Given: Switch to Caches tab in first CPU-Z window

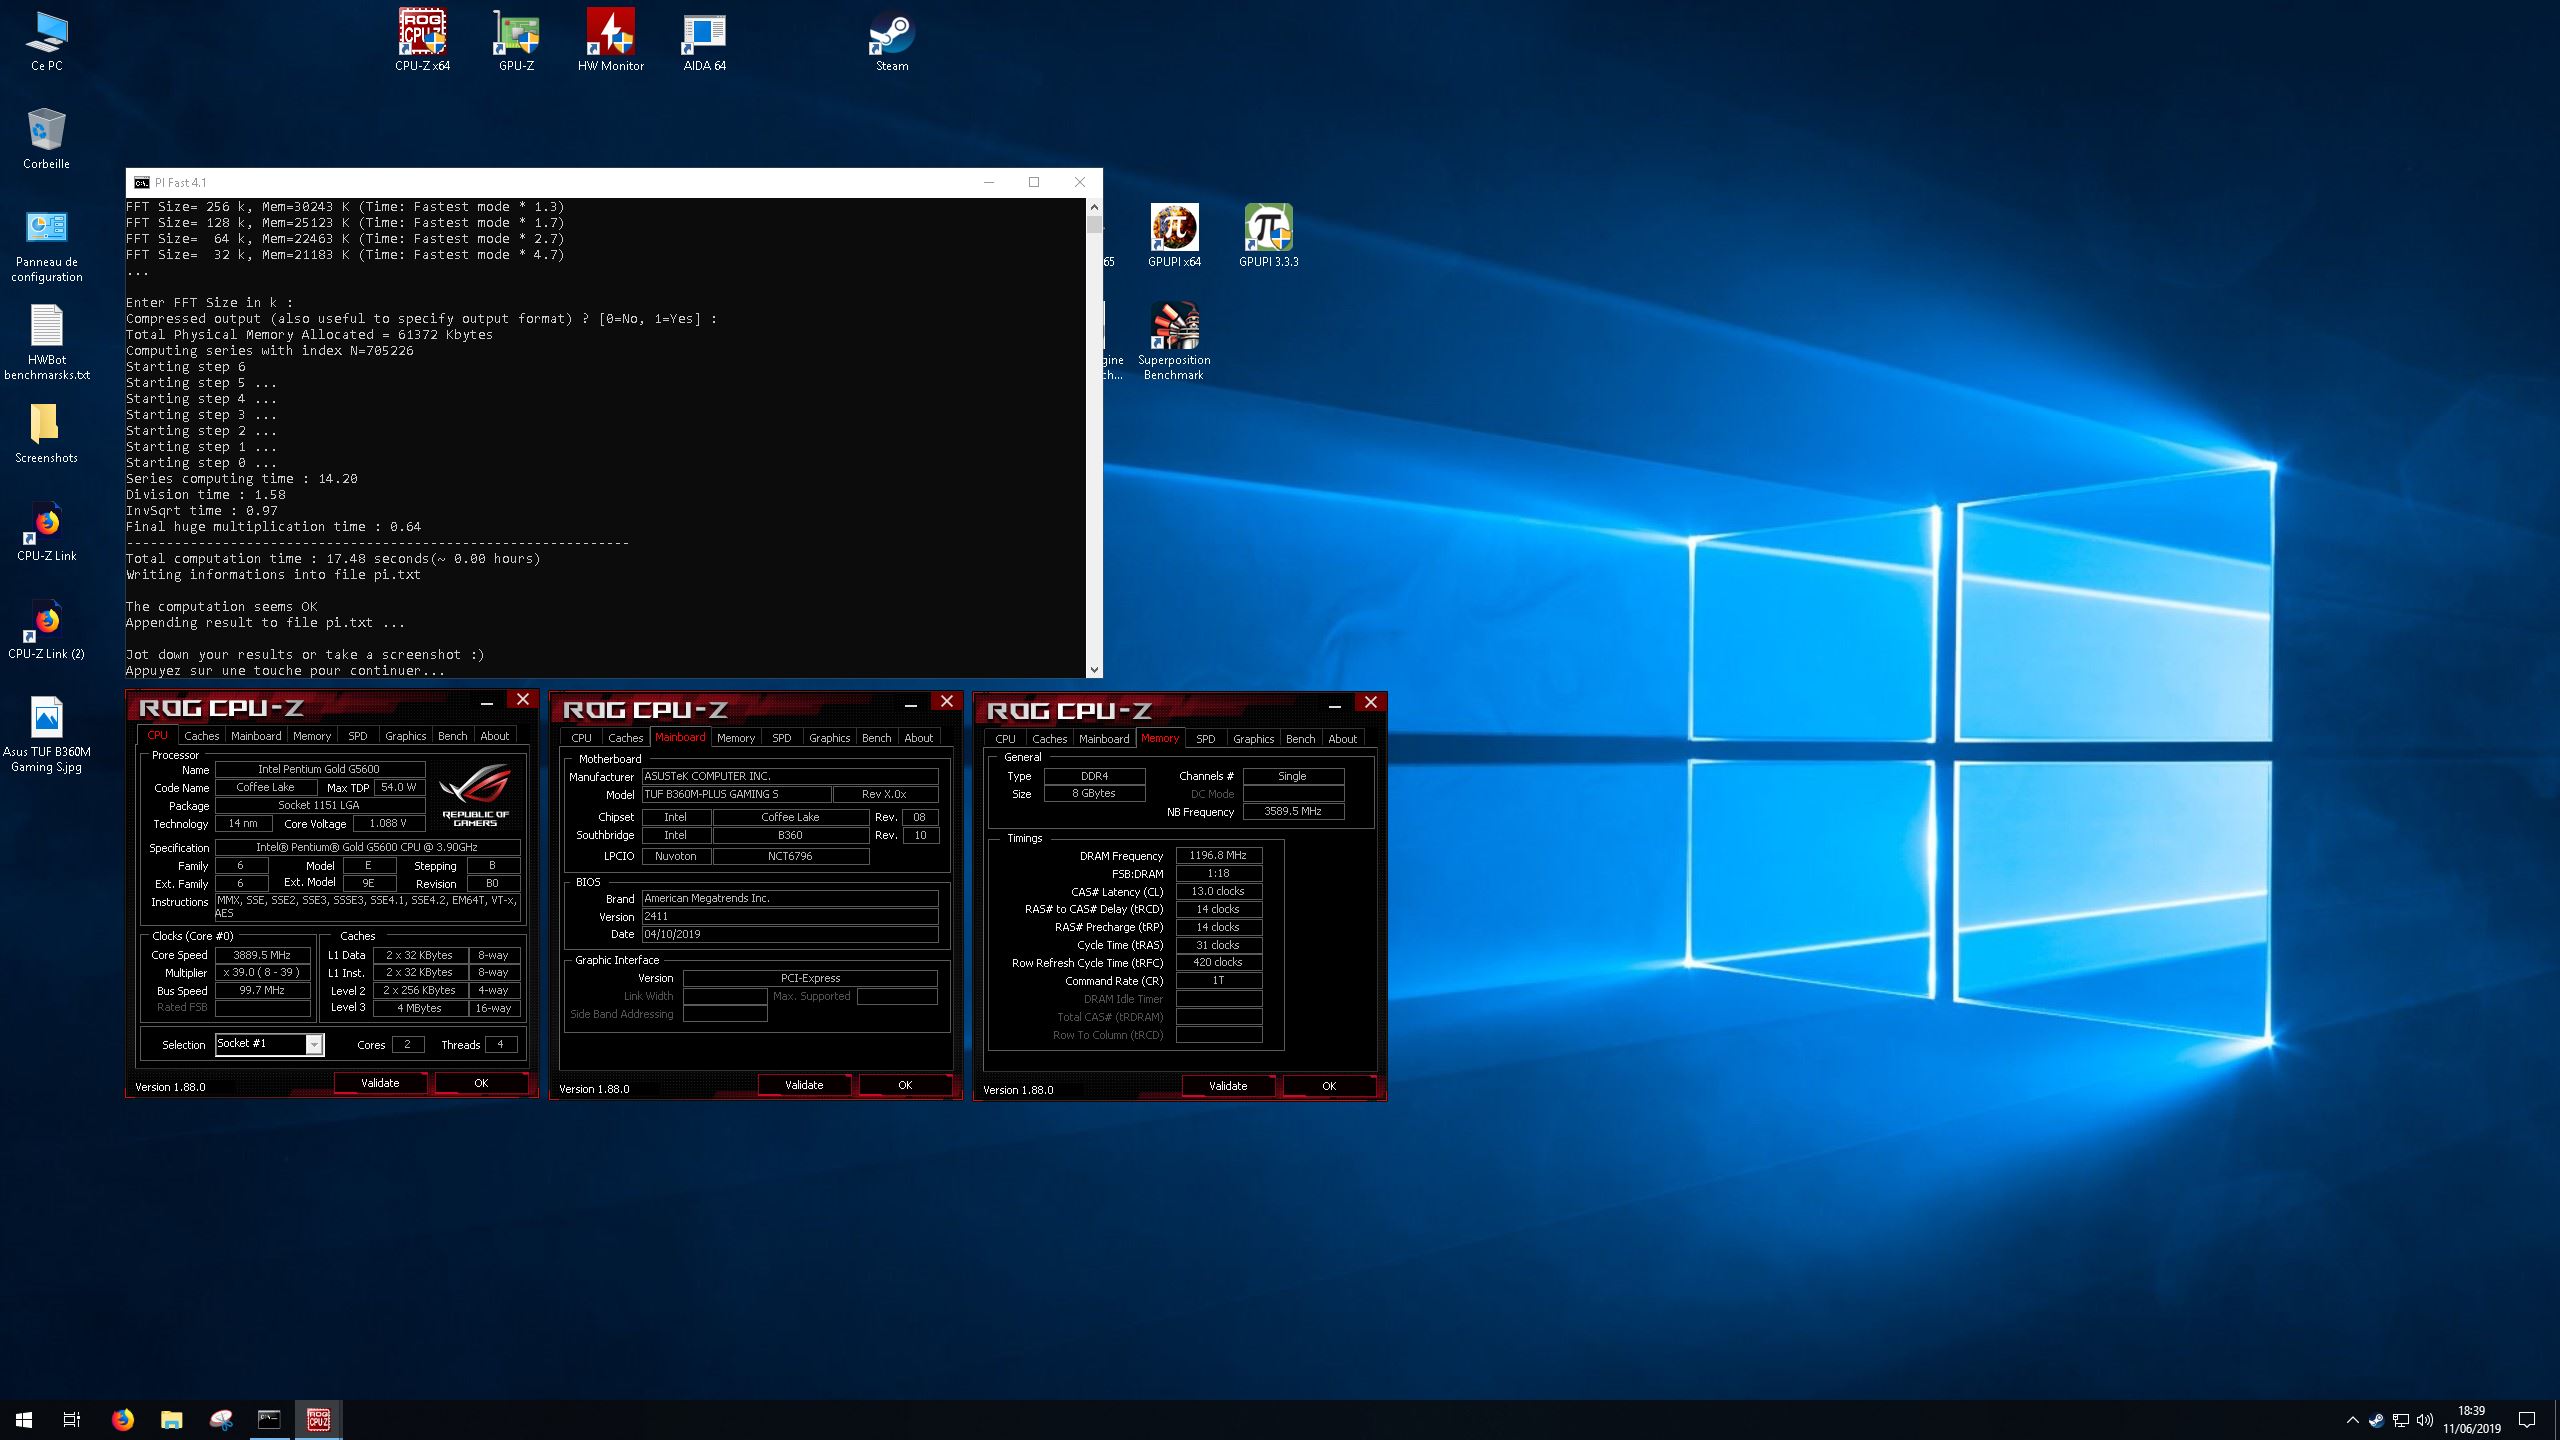Looking at the screenshot, I should pyautogui.click(x=201, y=735).
